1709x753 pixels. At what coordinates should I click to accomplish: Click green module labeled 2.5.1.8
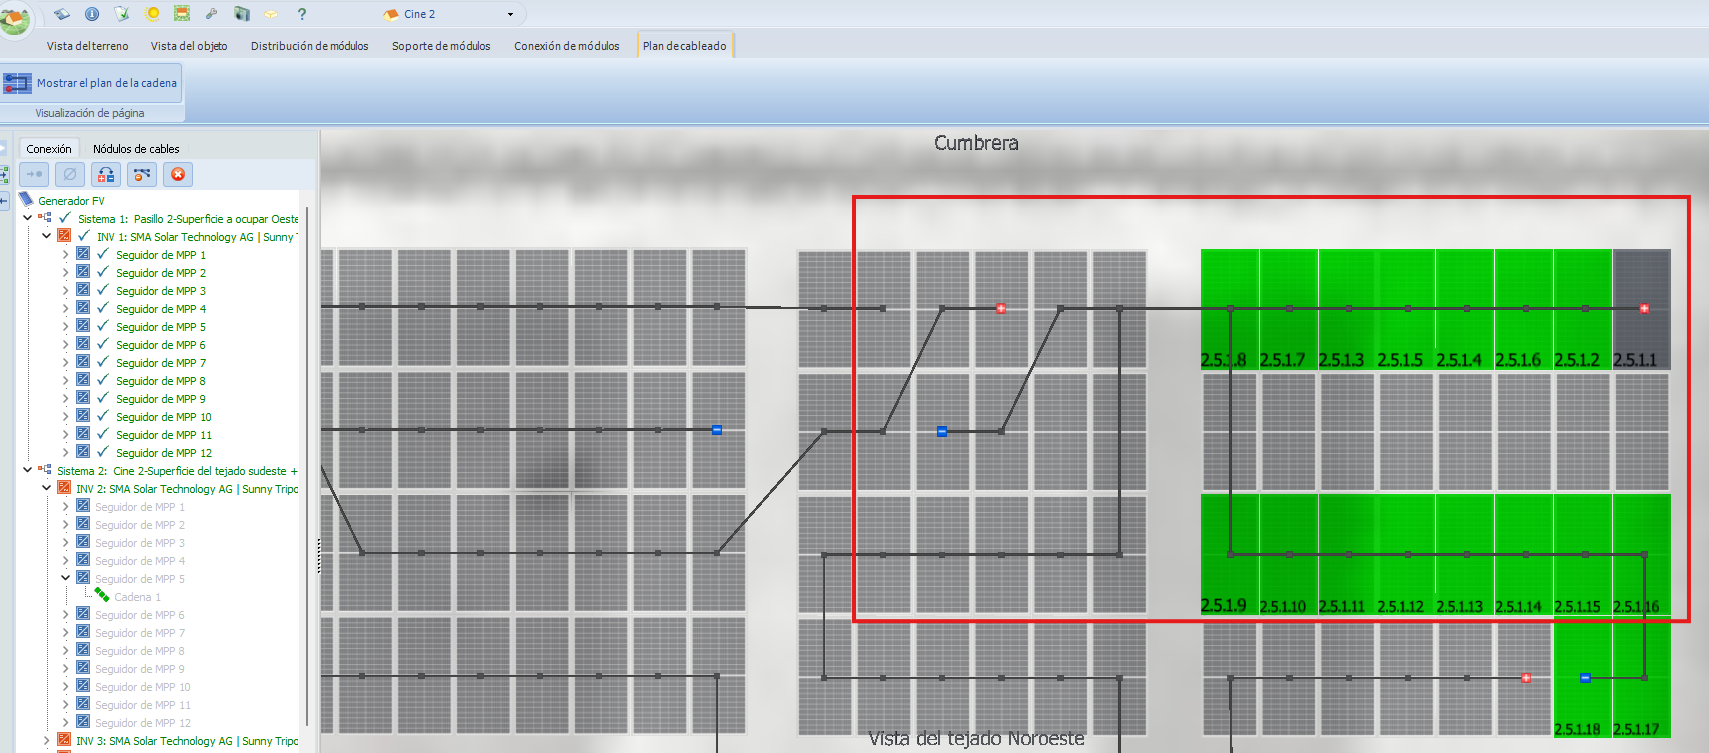point(1229,308)
